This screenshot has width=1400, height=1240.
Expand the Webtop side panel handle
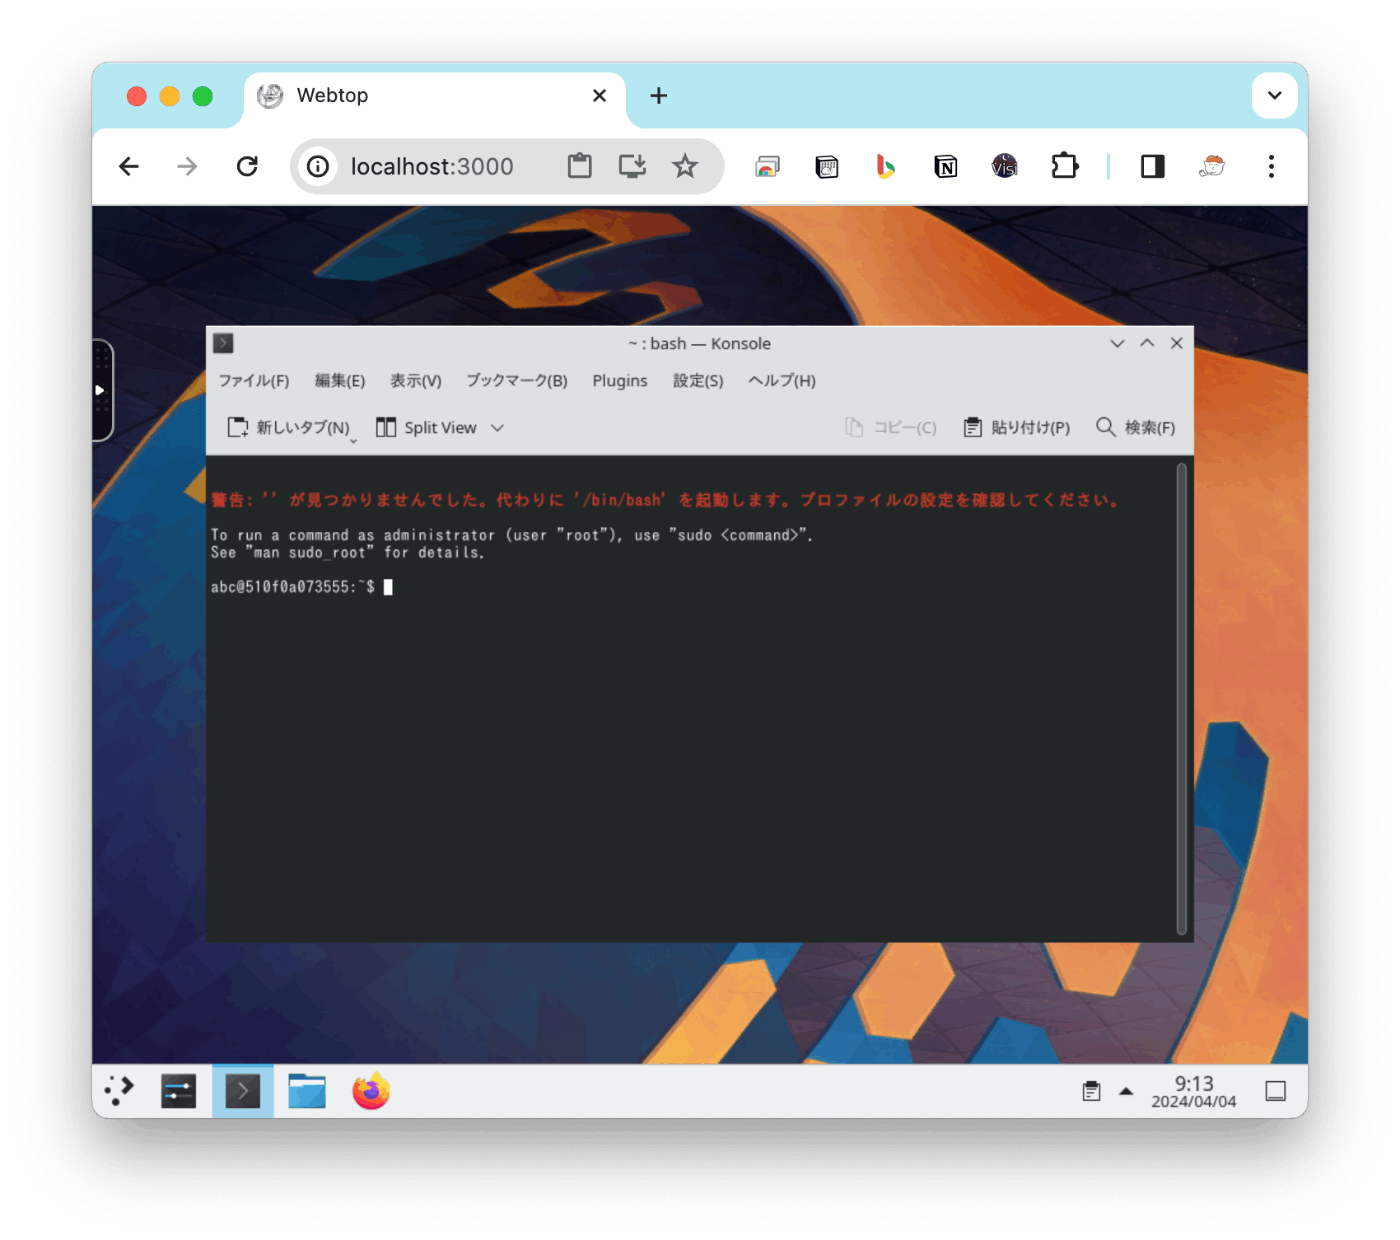coord(101,390)
